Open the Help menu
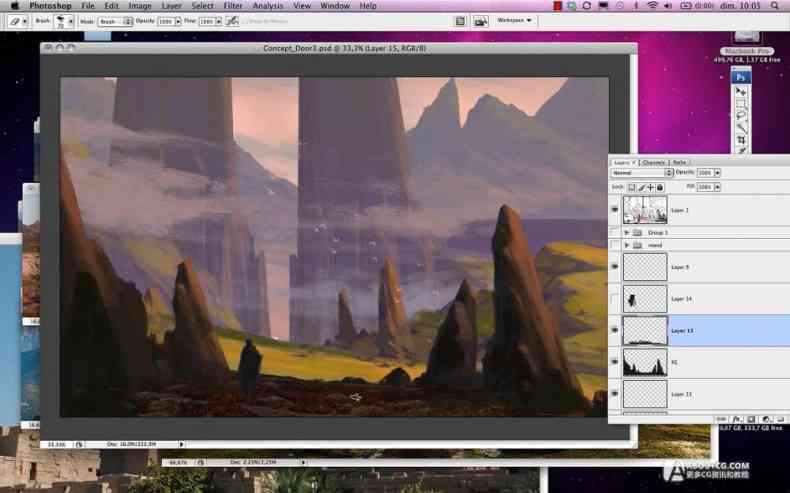The width and height of the screenshot is (790, 493). coord(368,6)
